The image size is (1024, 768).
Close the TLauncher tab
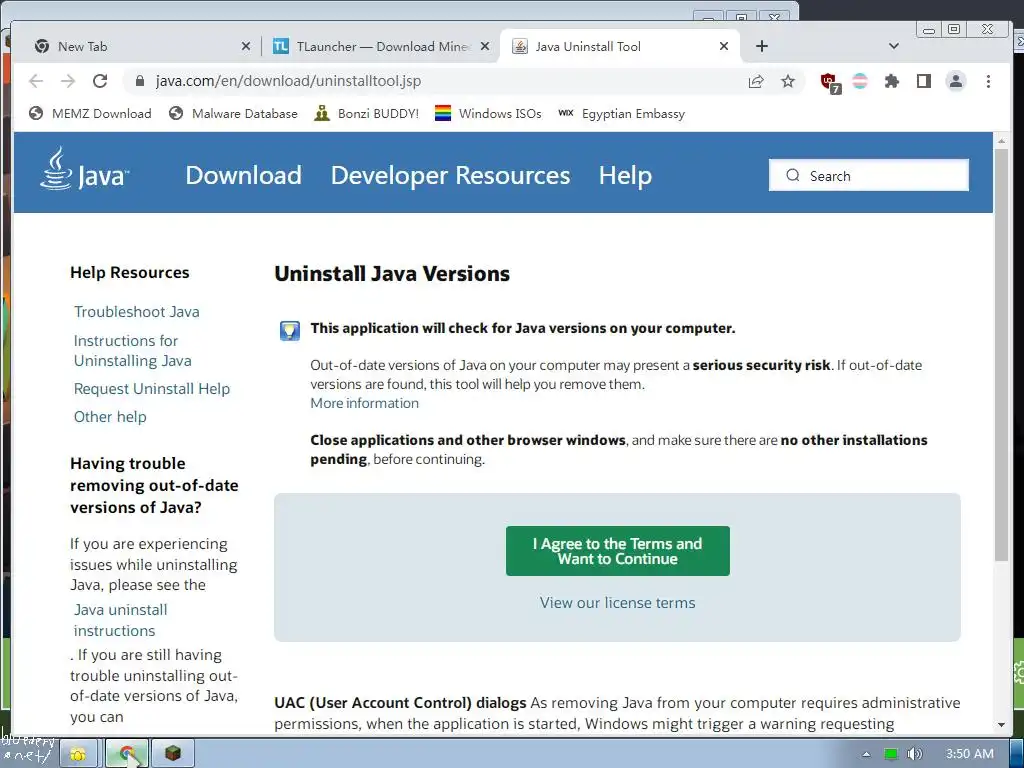(x=485, y=46)
